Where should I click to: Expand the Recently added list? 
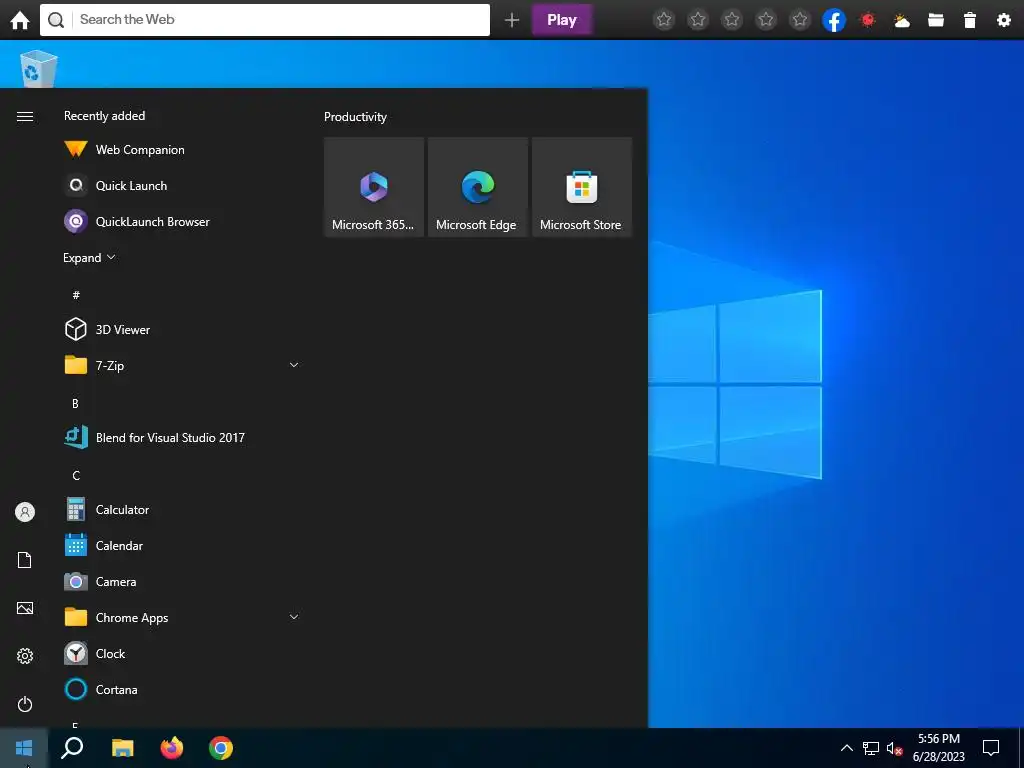coord(89,257)
